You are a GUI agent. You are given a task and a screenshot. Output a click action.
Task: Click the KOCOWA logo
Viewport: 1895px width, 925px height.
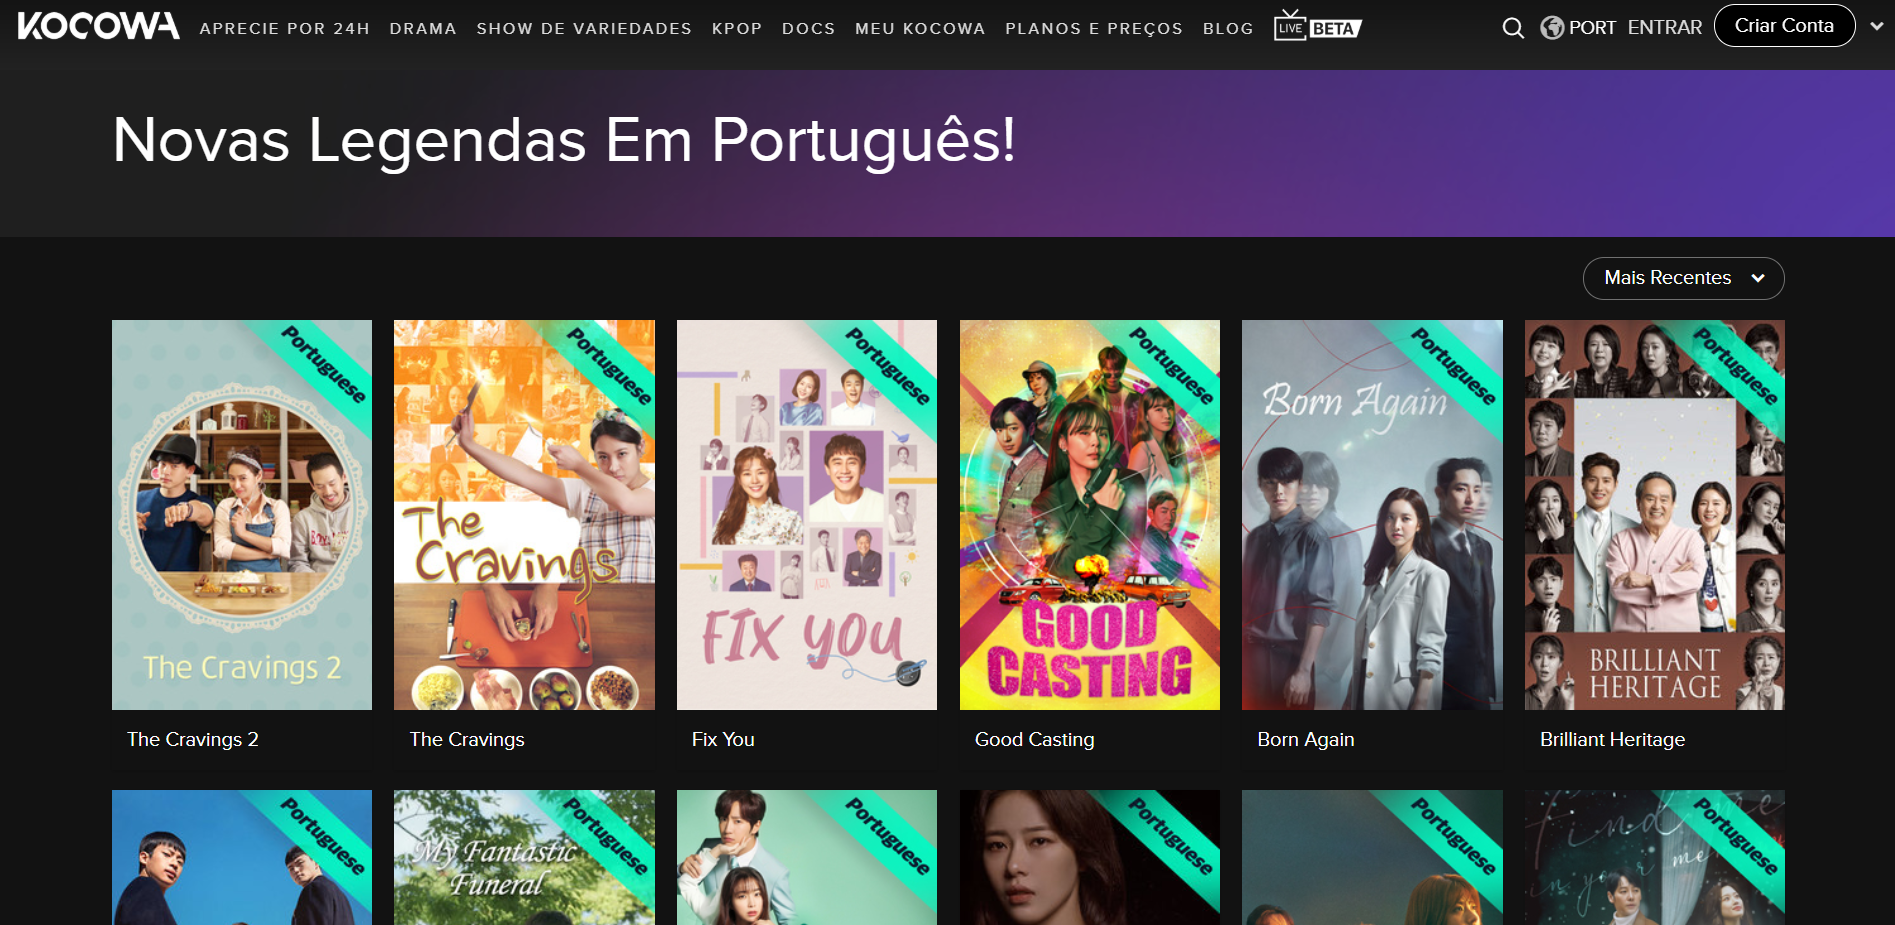[x=98, y=26]
